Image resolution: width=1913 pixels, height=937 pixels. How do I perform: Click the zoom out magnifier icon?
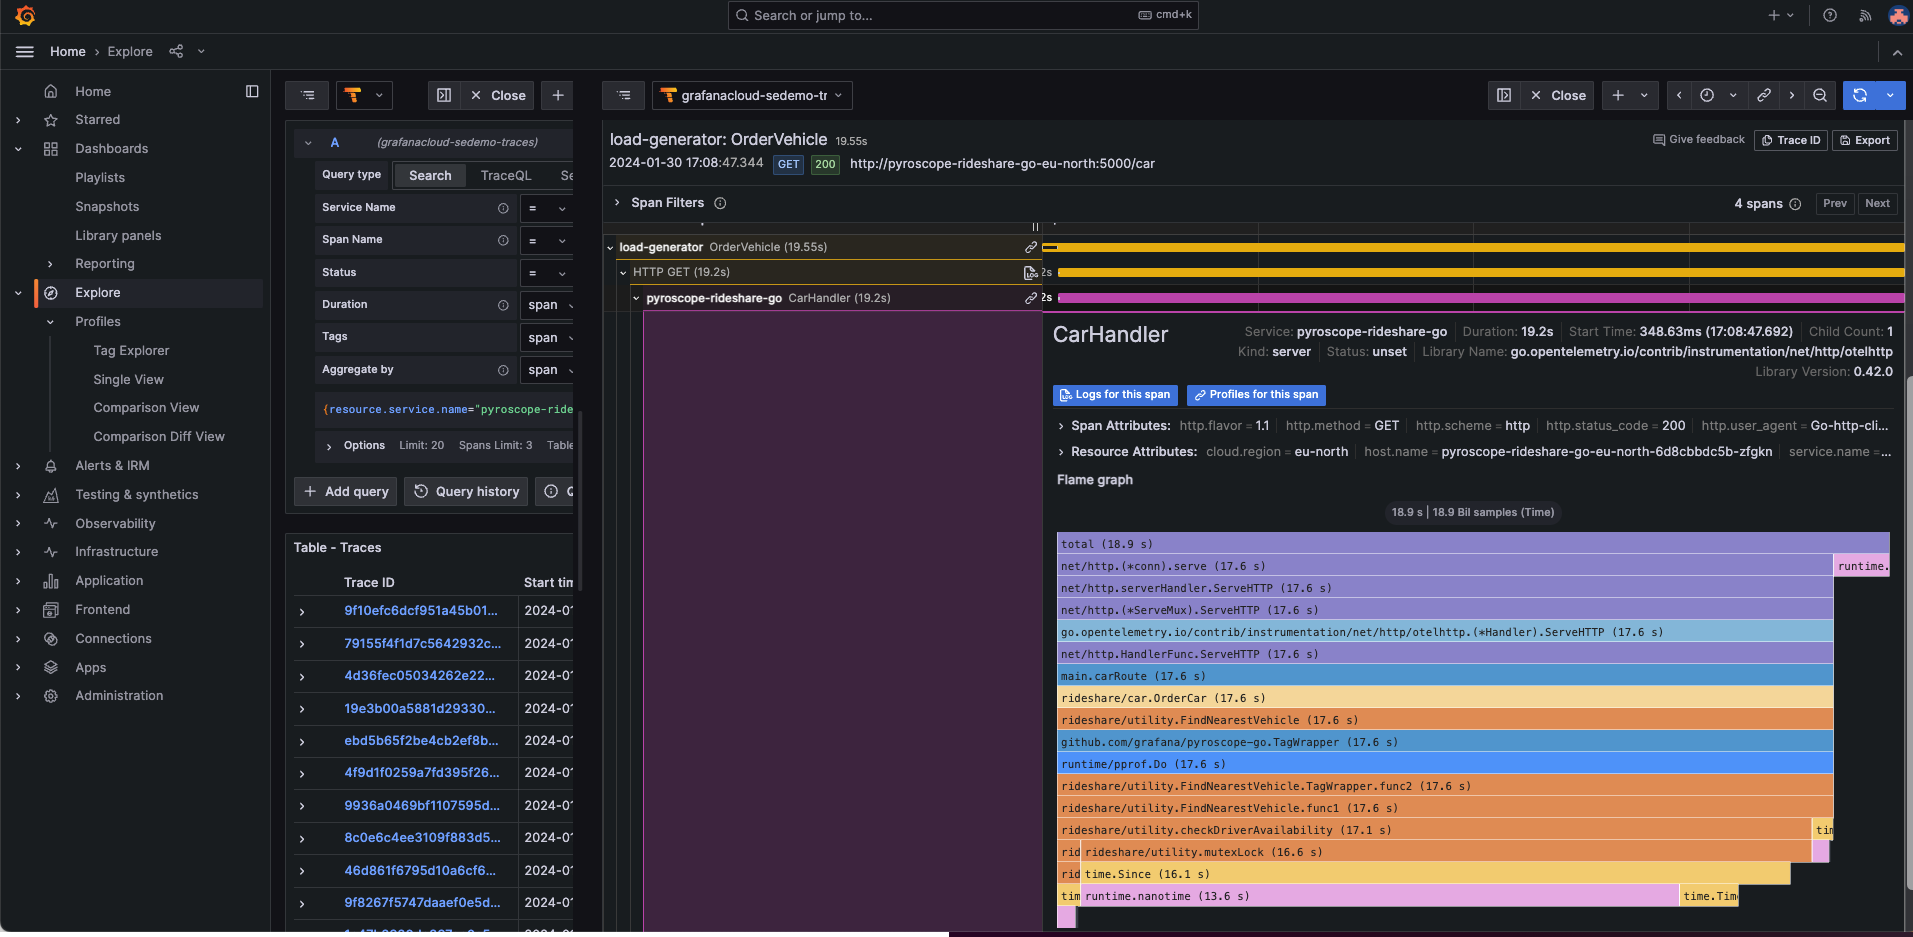1819,95
